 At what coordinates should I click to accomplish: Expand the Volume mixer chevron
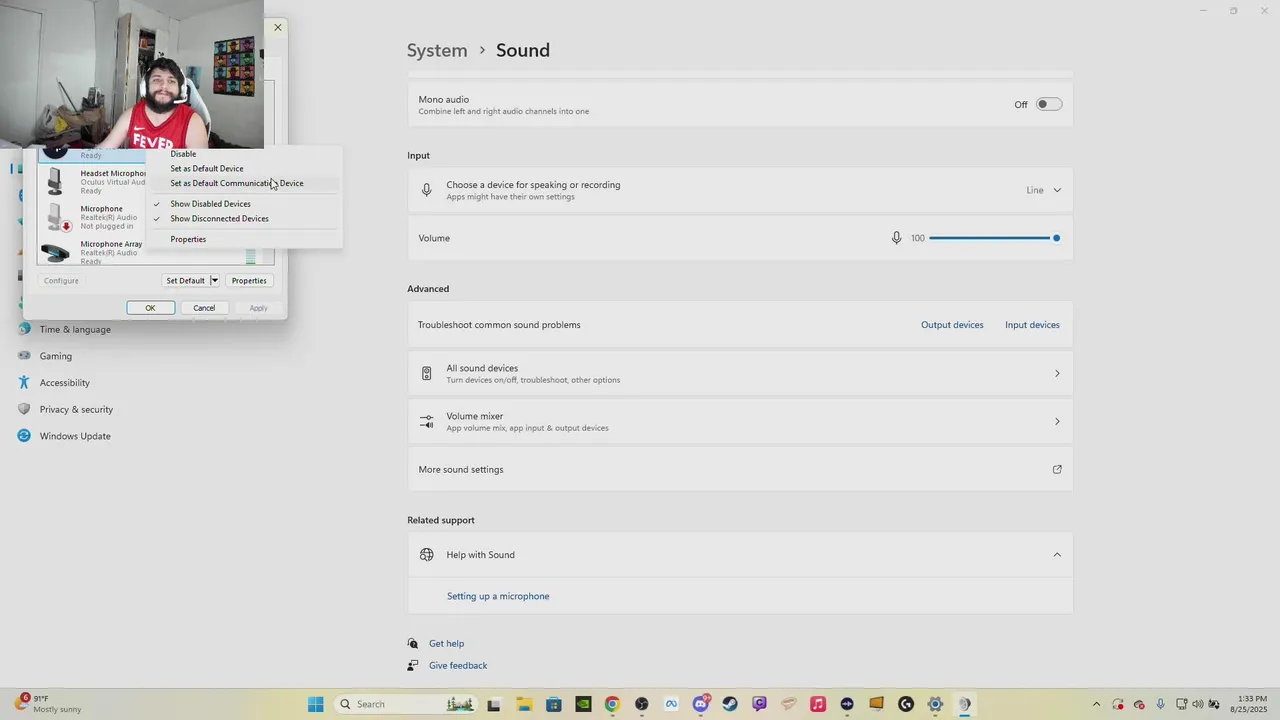point(1057,421)
